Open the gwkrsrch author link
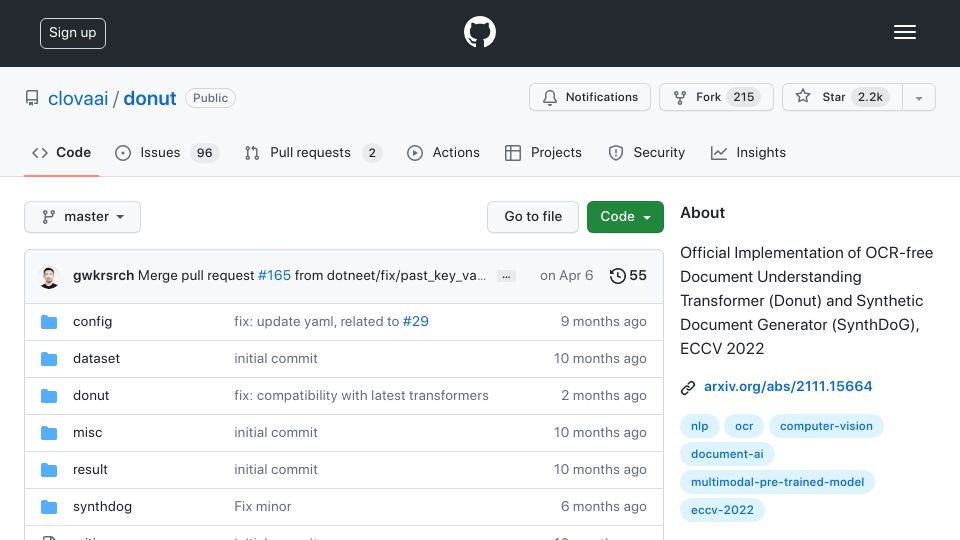This screenshot has height=540, width=960. (103, 276)
